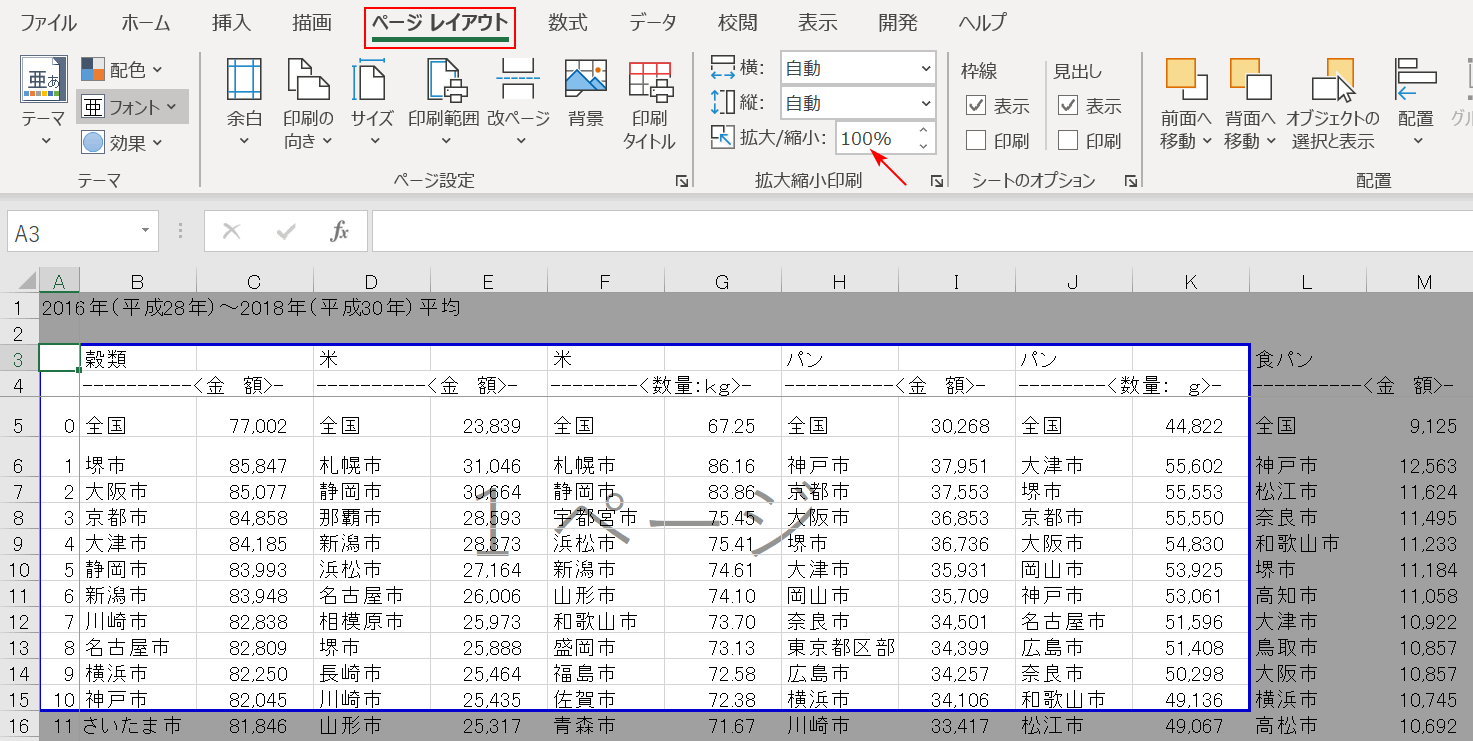Select cell containing 穀類
This screenshot has width=1473, height=741.
click(138, 358)
